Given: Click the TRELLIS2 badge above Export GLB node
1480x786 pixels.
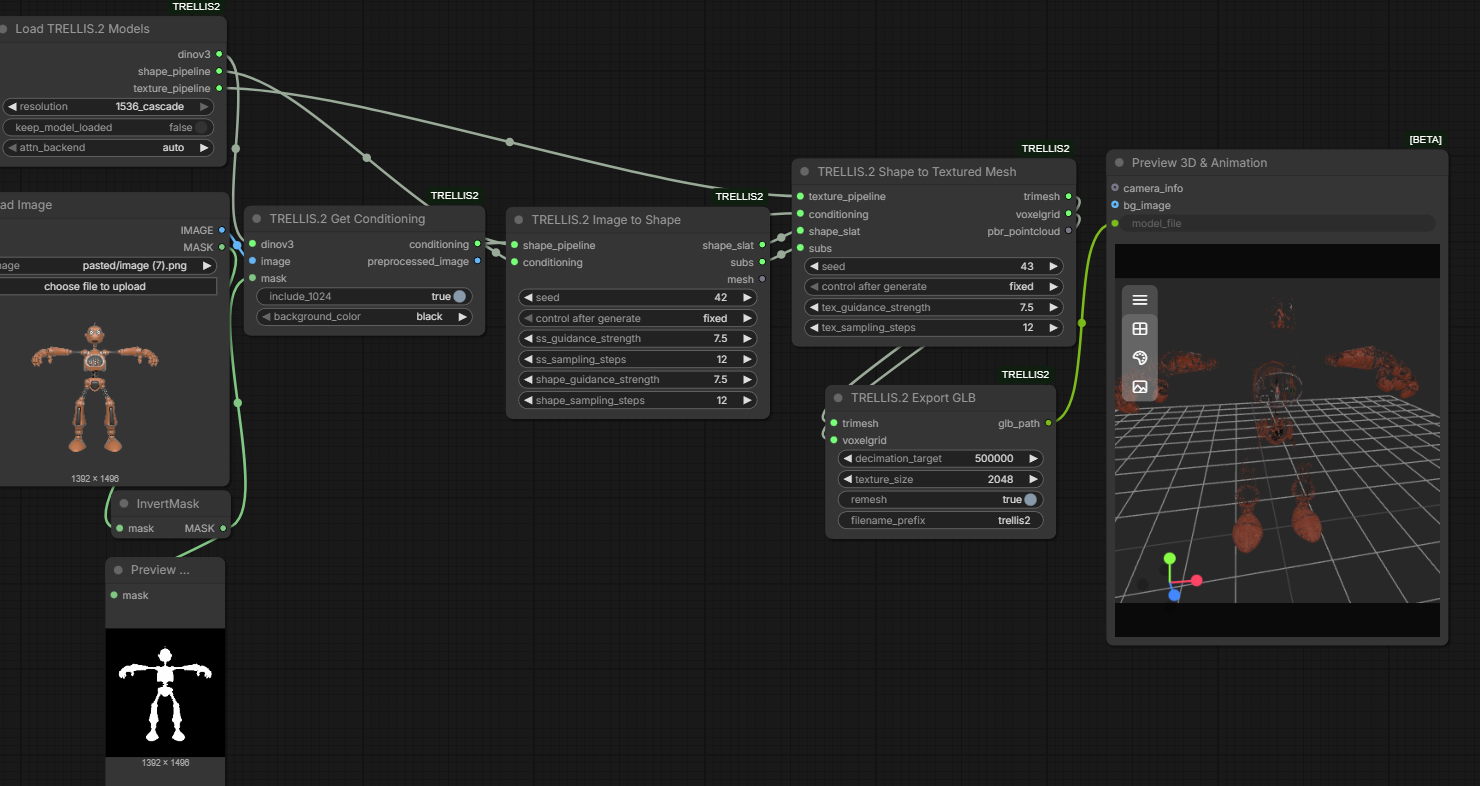Looking at the screenshot, I should pyautogui.click(x=1026, y=375).
